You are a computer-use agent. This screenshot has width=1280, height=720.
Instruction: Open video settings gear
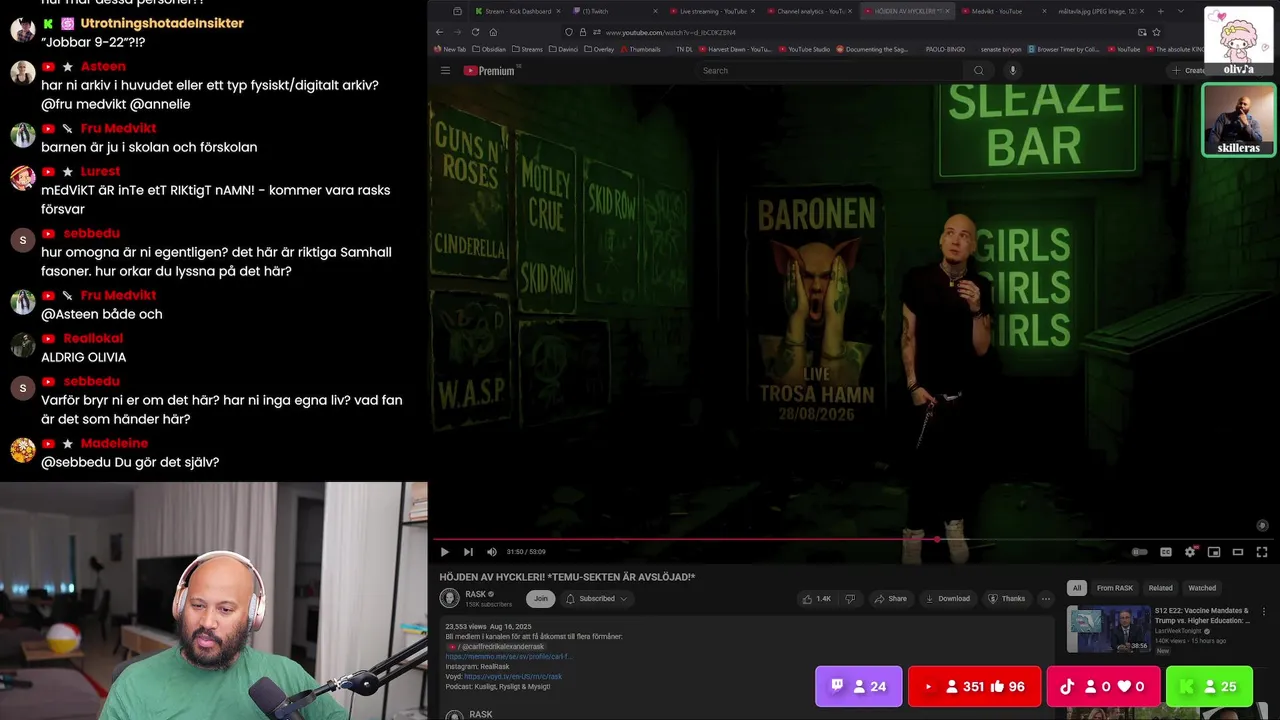point(1190,552)
